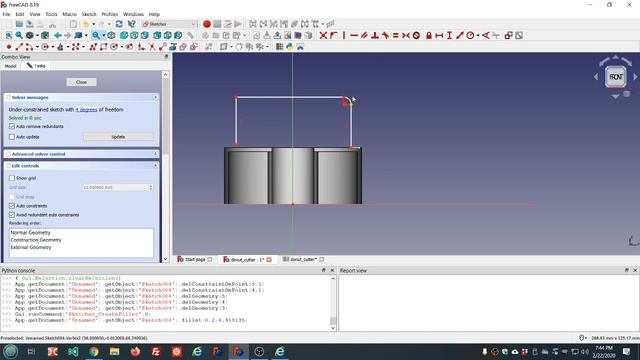The image size is (640, 360).
Task: Collapse the Solver messages section
Action: point(155,98)
